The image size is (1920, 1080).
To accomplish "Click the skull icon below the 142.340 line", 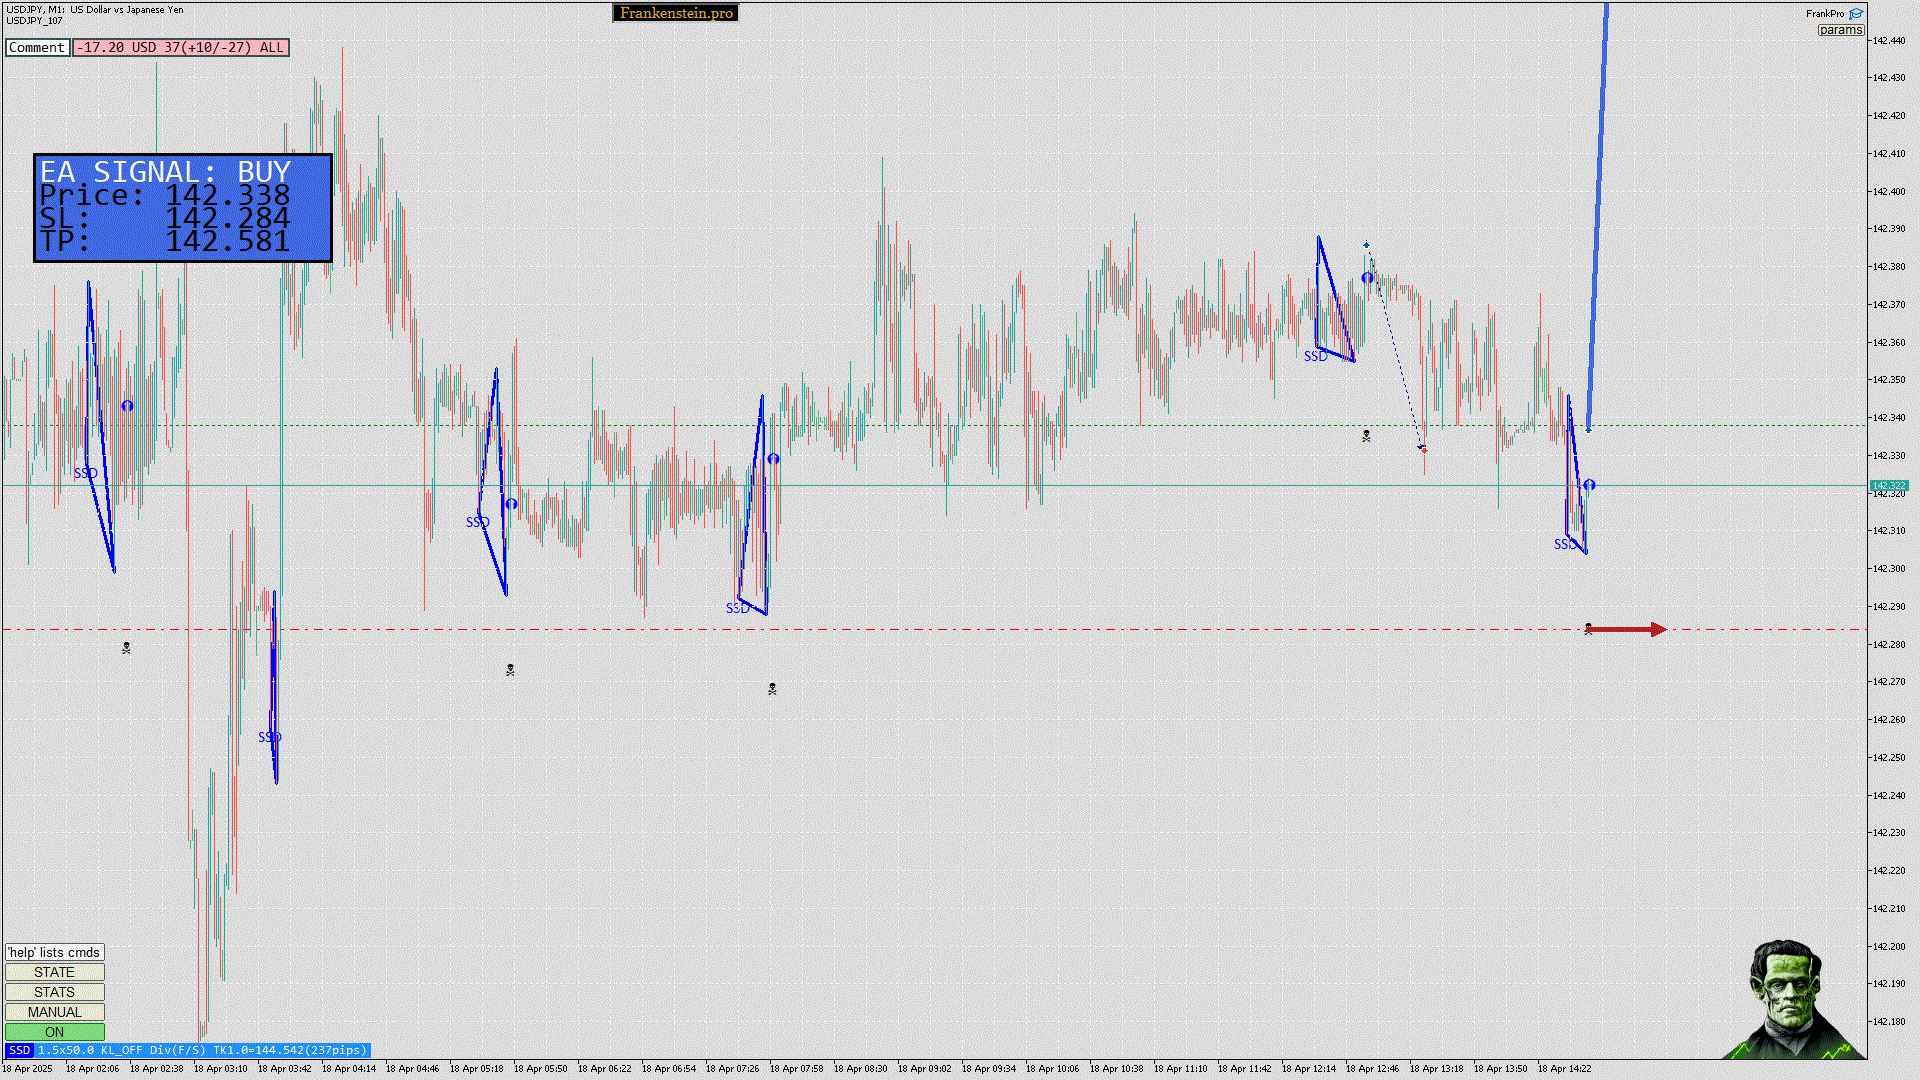I will [x=1366, y=436].
